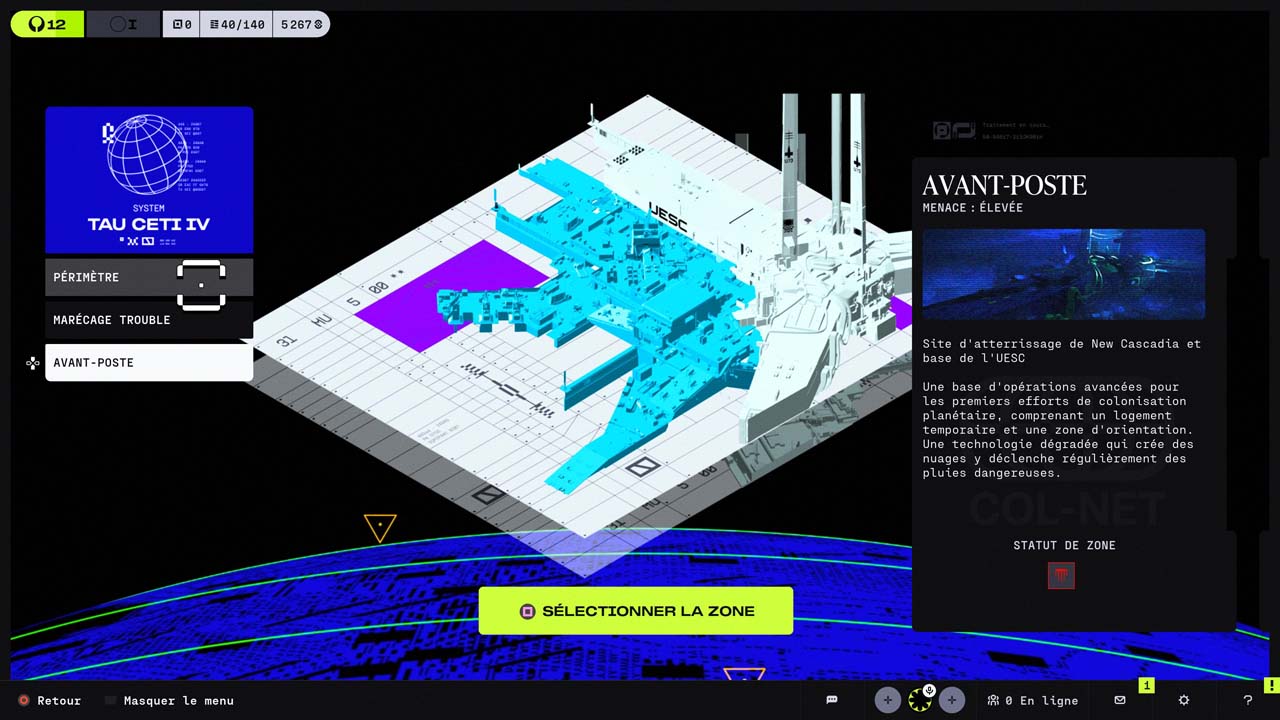The height and width of the screenshot is (720, 1280).
Task: Select the Marécage Trouble zone
Action: click(148, 320)
